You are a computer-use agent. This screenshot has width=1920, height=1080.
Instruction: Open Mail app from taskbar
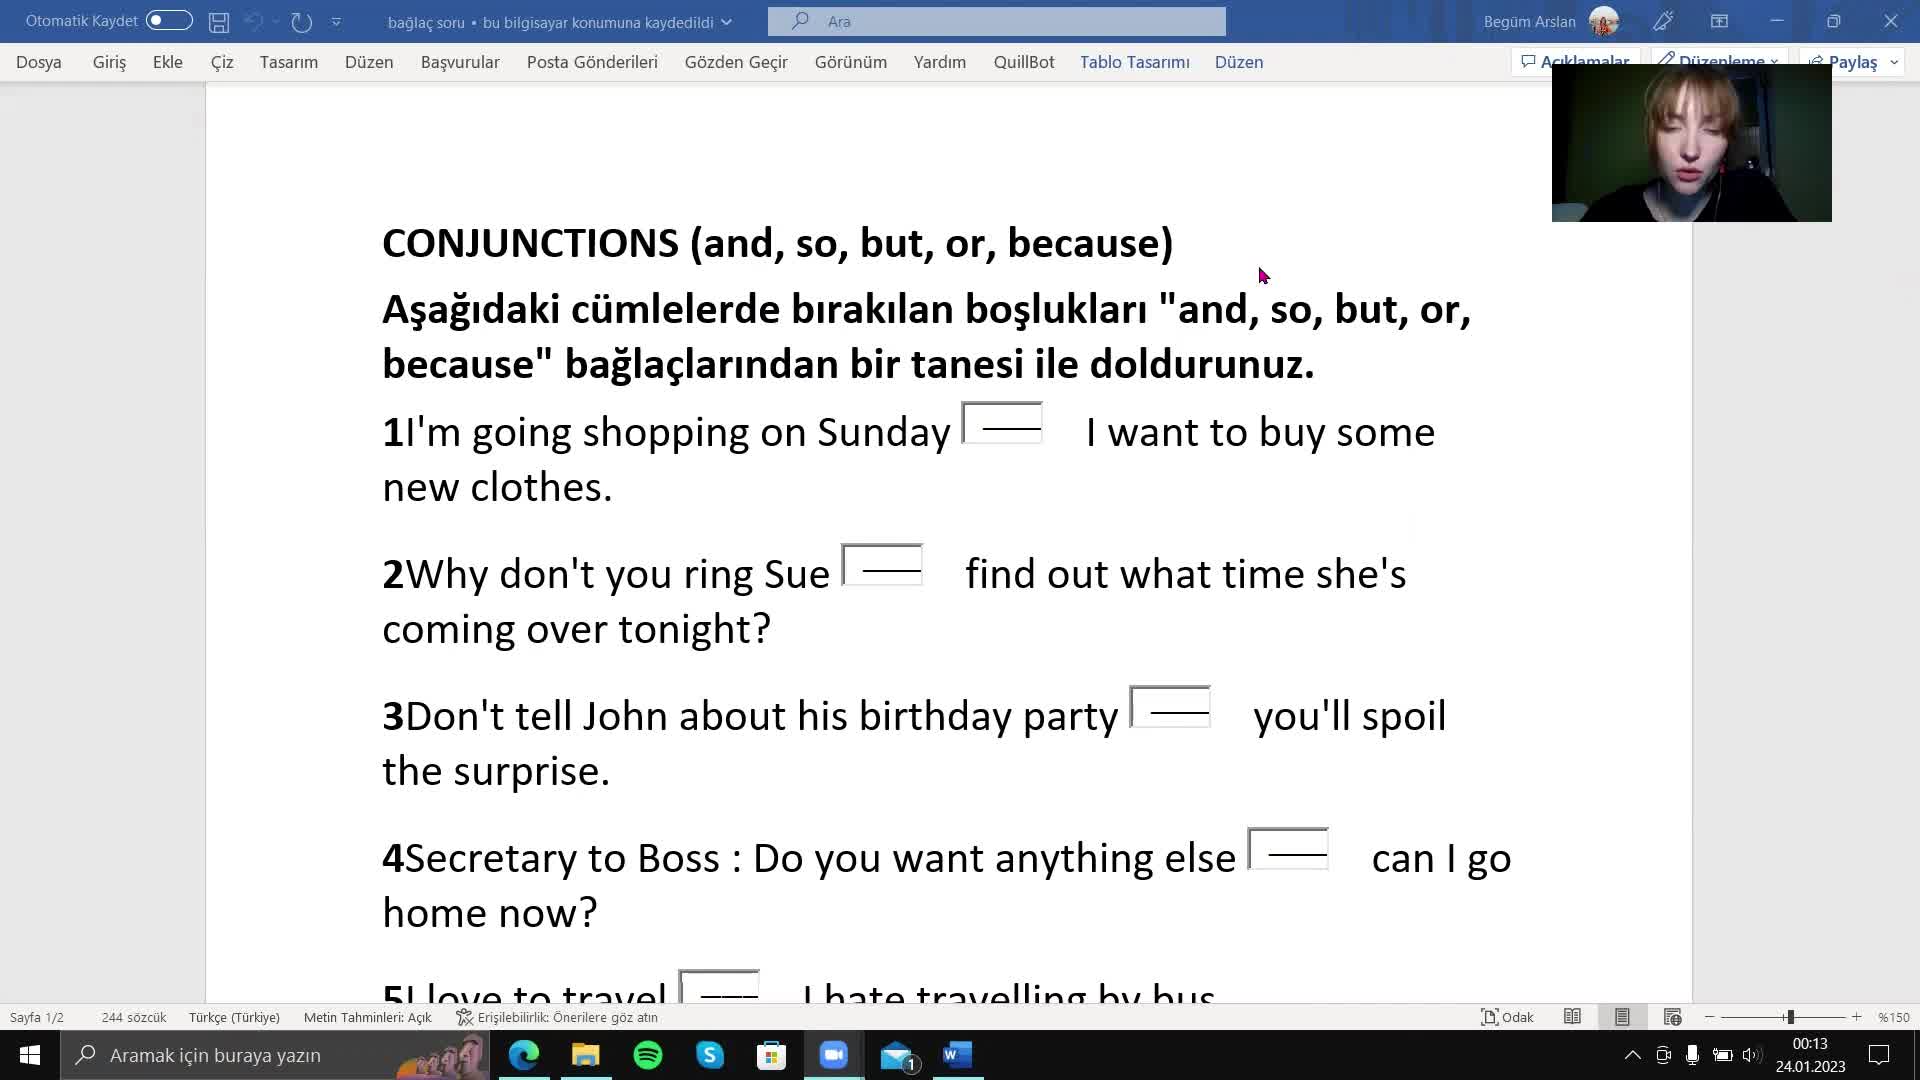(898, 1056)
